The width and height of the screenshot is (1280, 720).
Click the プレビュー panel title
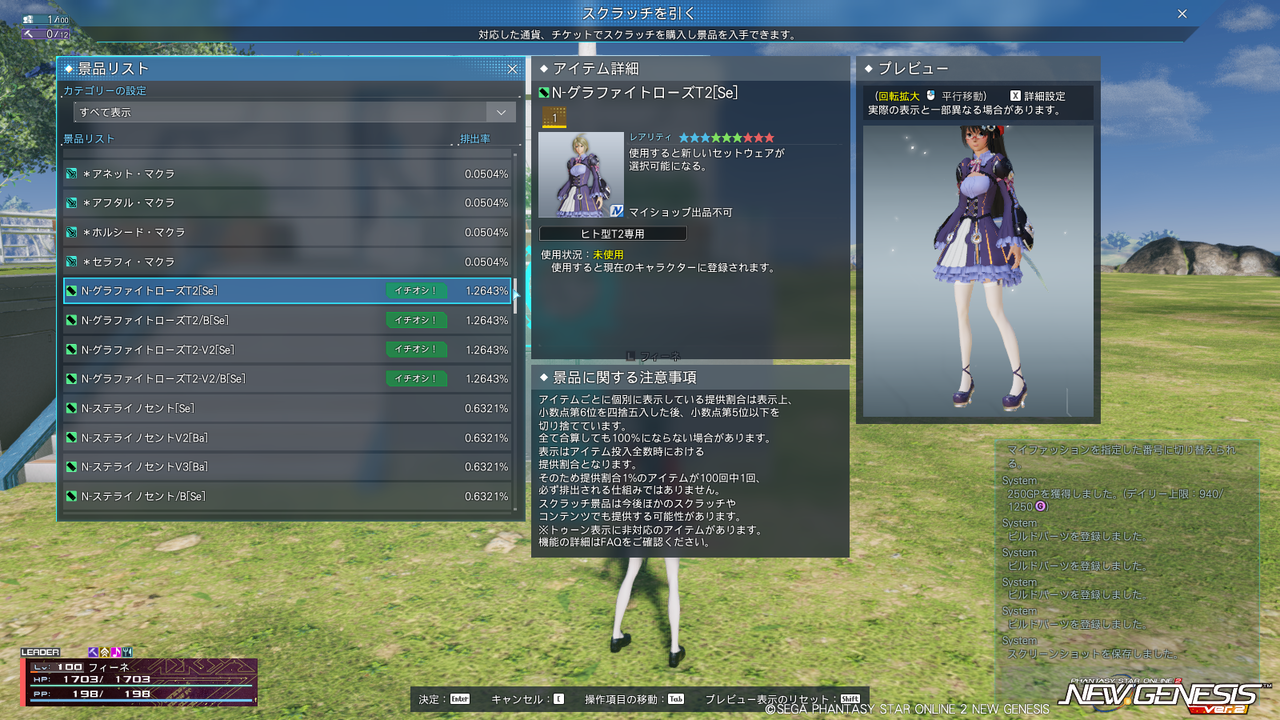tap(913, 69)
